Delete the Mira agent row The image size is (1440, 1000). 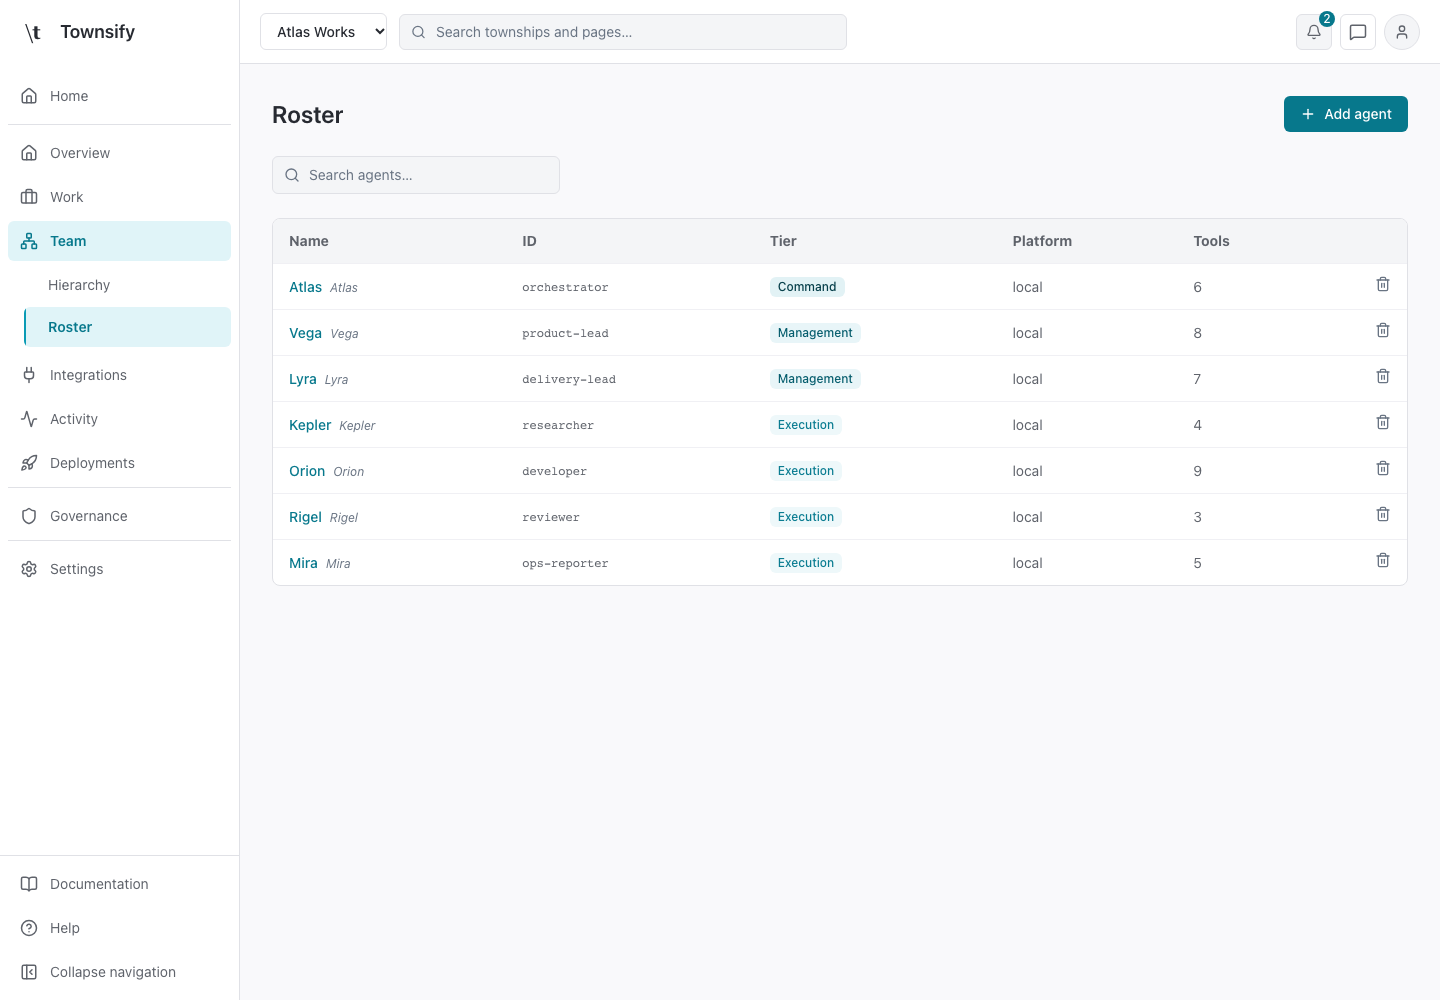(1383, 561)
